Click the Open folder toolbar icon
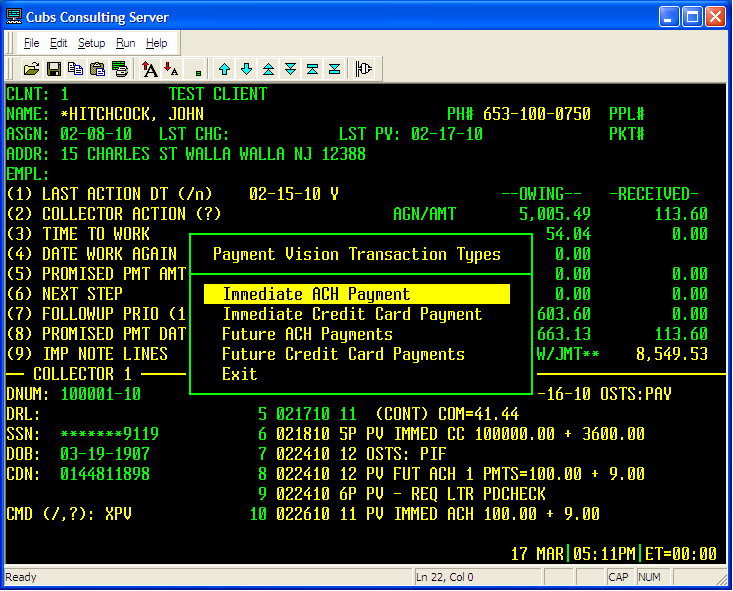 tap(31, 69)
